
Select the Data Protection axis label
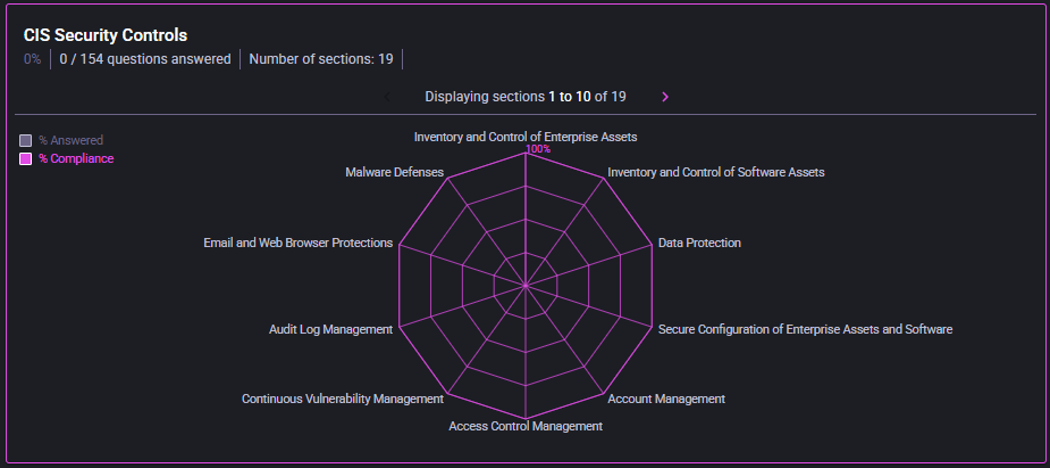[700, 242]
